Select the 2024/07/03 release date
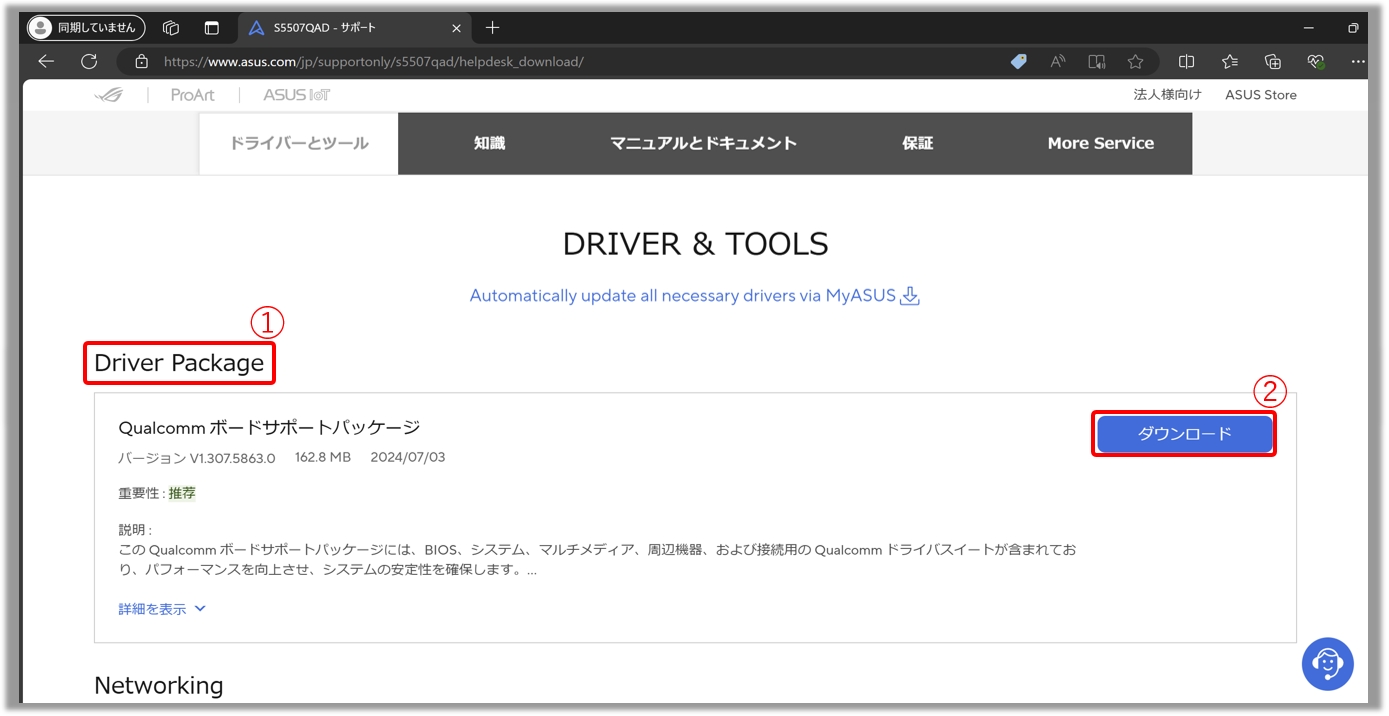 [408, 457]
